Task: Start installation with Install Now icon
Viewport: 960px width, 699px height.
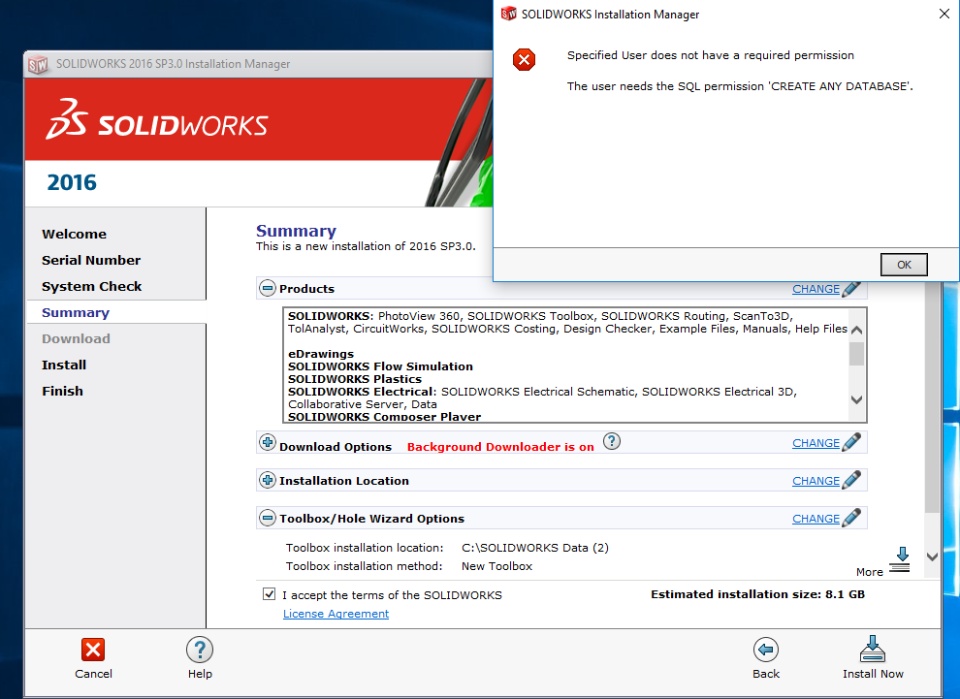Action: coord(872,649)
